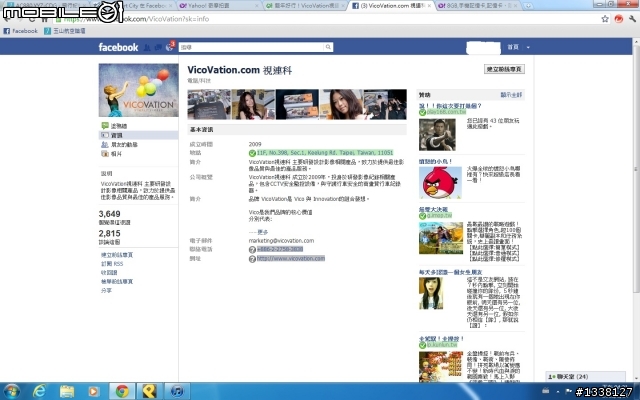Open the friend requests icon in Facebook header
Image resolution: width=640 pixels, height=400 pixels.
click(x=147, y=48)
